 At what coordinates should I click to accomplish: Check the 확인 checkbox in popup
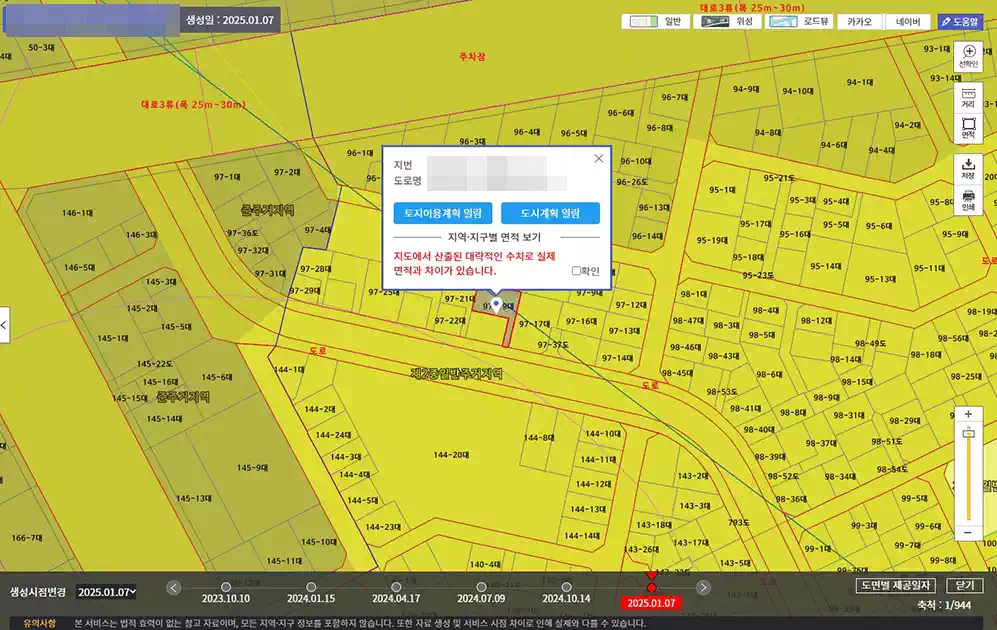(576, 270)
